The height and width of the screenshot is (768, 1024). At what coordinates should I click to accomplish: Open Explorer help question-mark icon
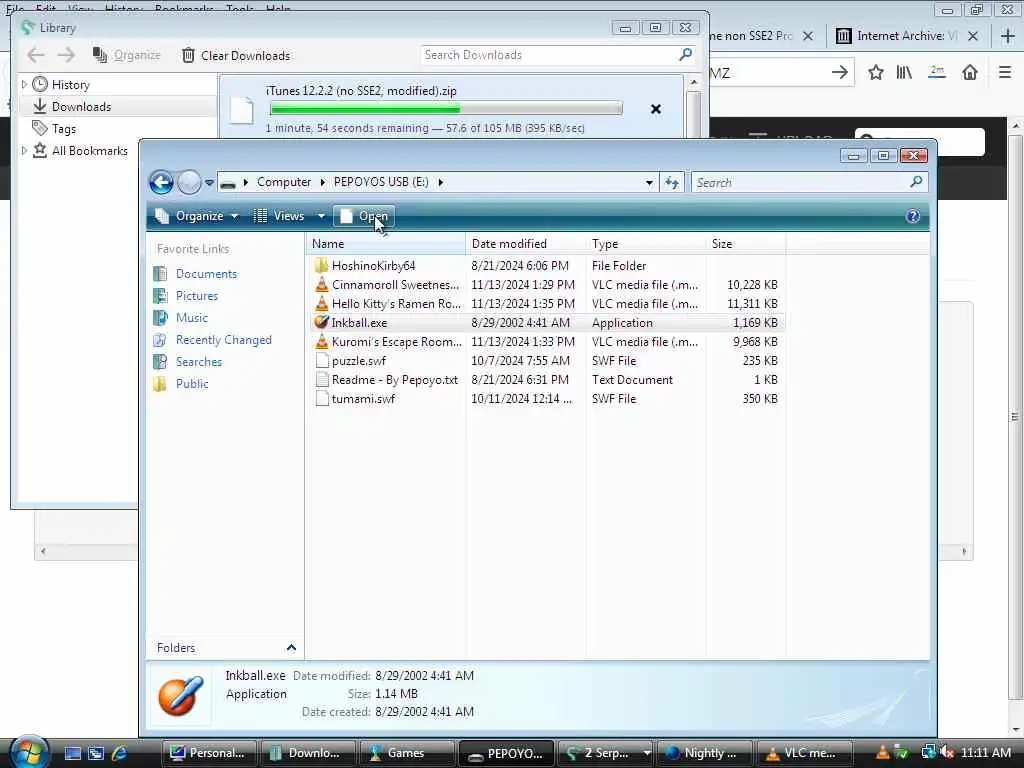pos(912,216)
